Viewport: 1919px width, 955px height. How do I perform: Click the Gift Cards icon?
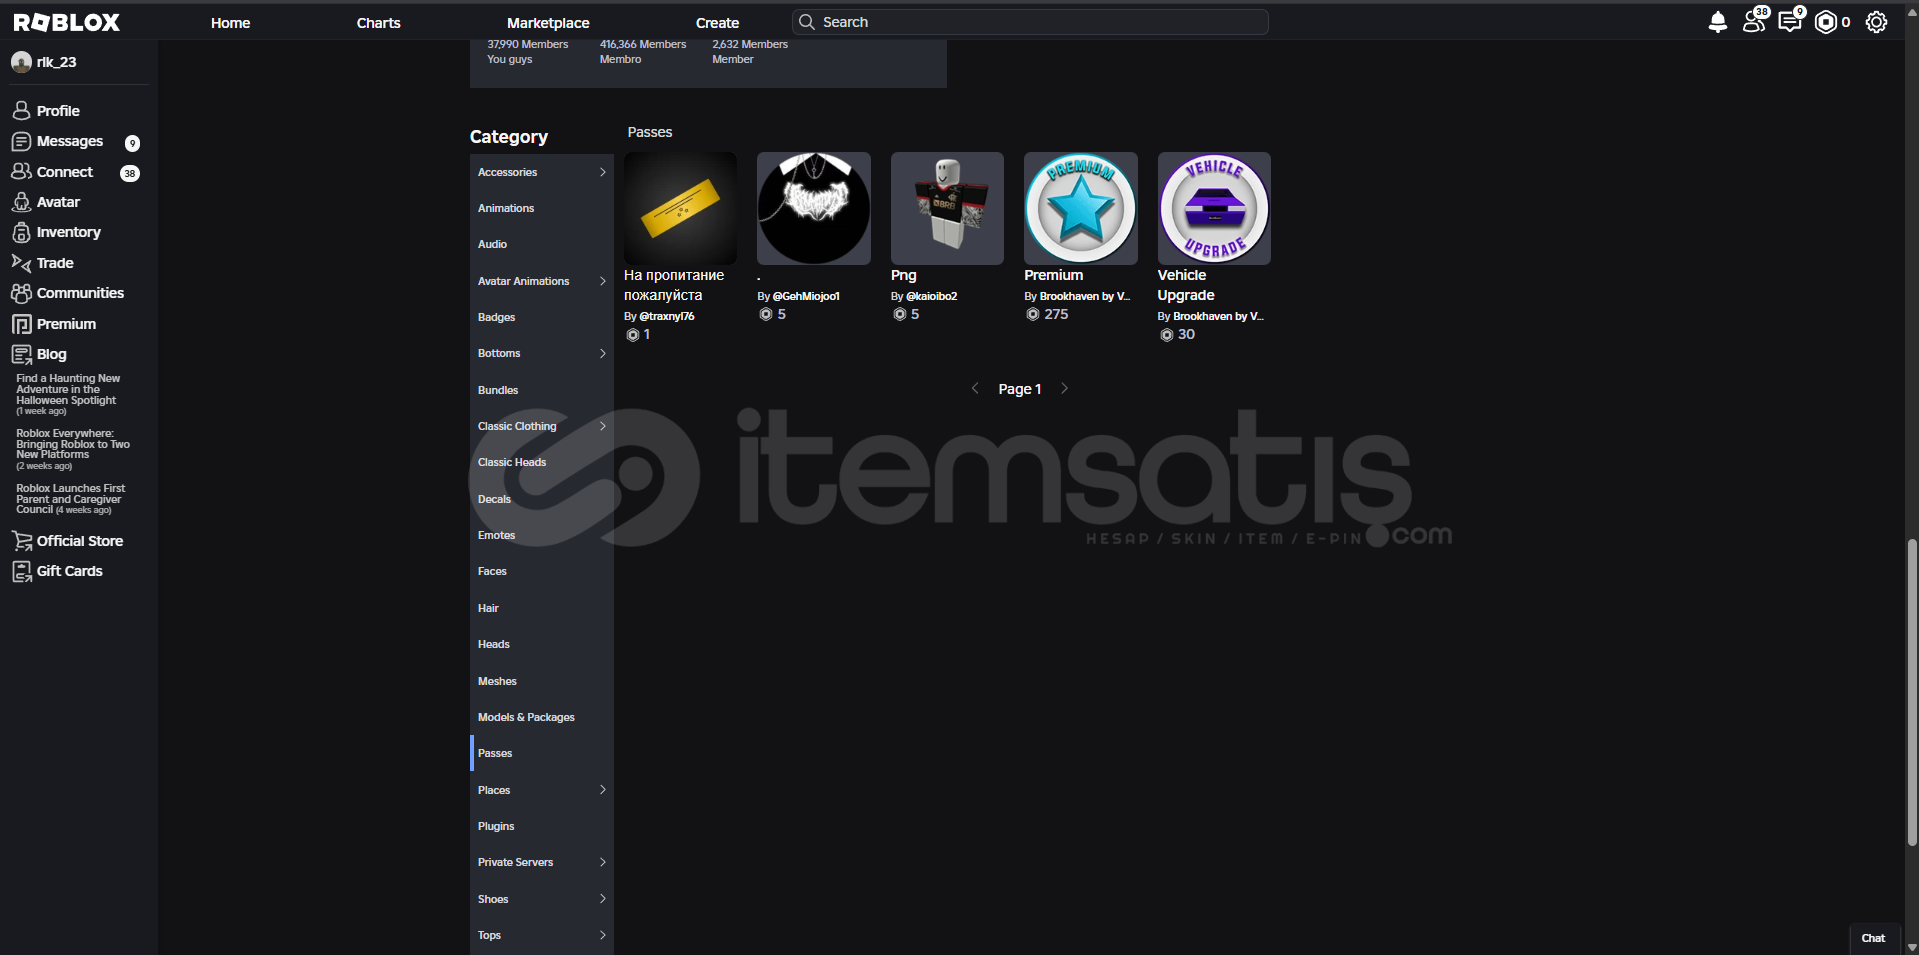coord(21,571)
